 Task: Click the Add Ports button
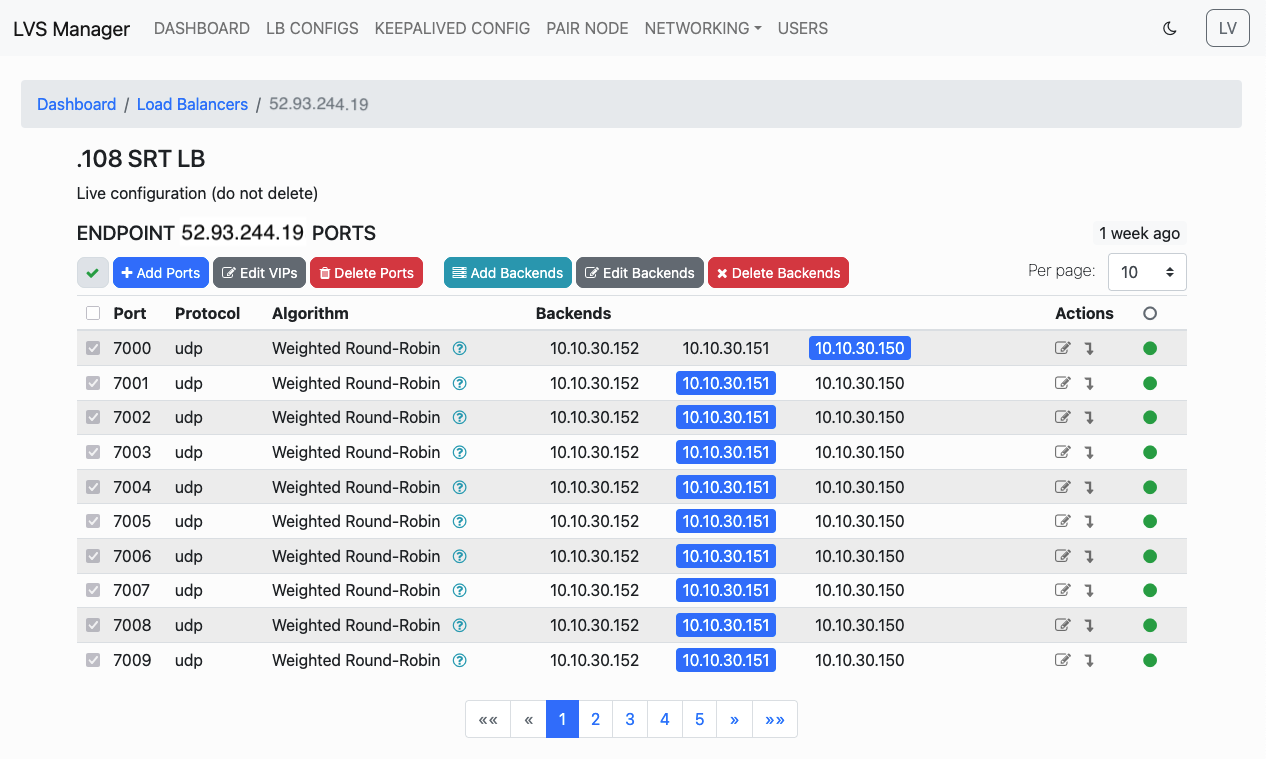tap(161, 272)
